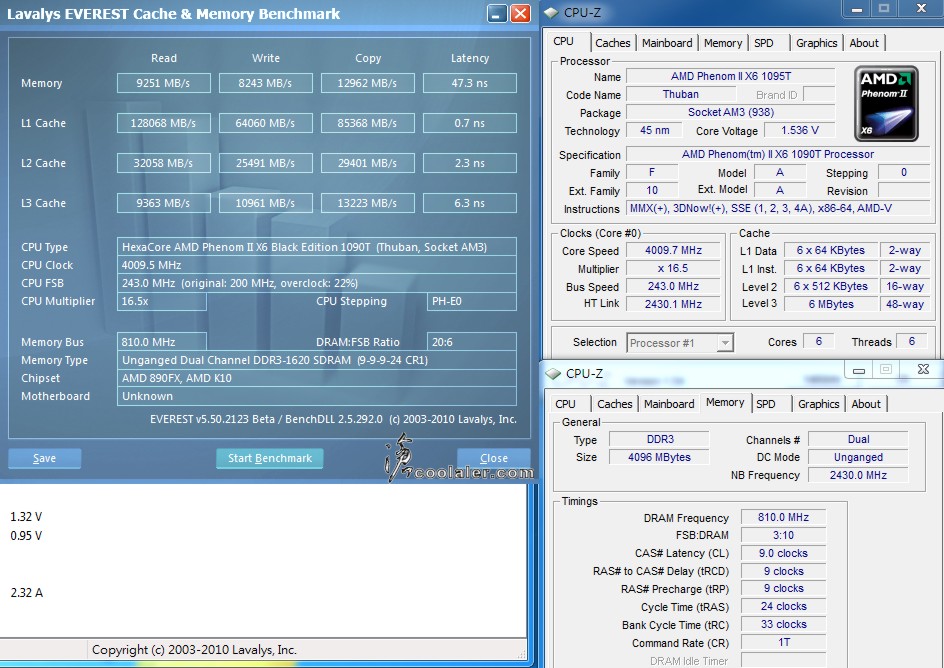The image size is (944, 668).
Task: Click the CPU Clock value 4009.5 MHz
Action: pos(317,265)
